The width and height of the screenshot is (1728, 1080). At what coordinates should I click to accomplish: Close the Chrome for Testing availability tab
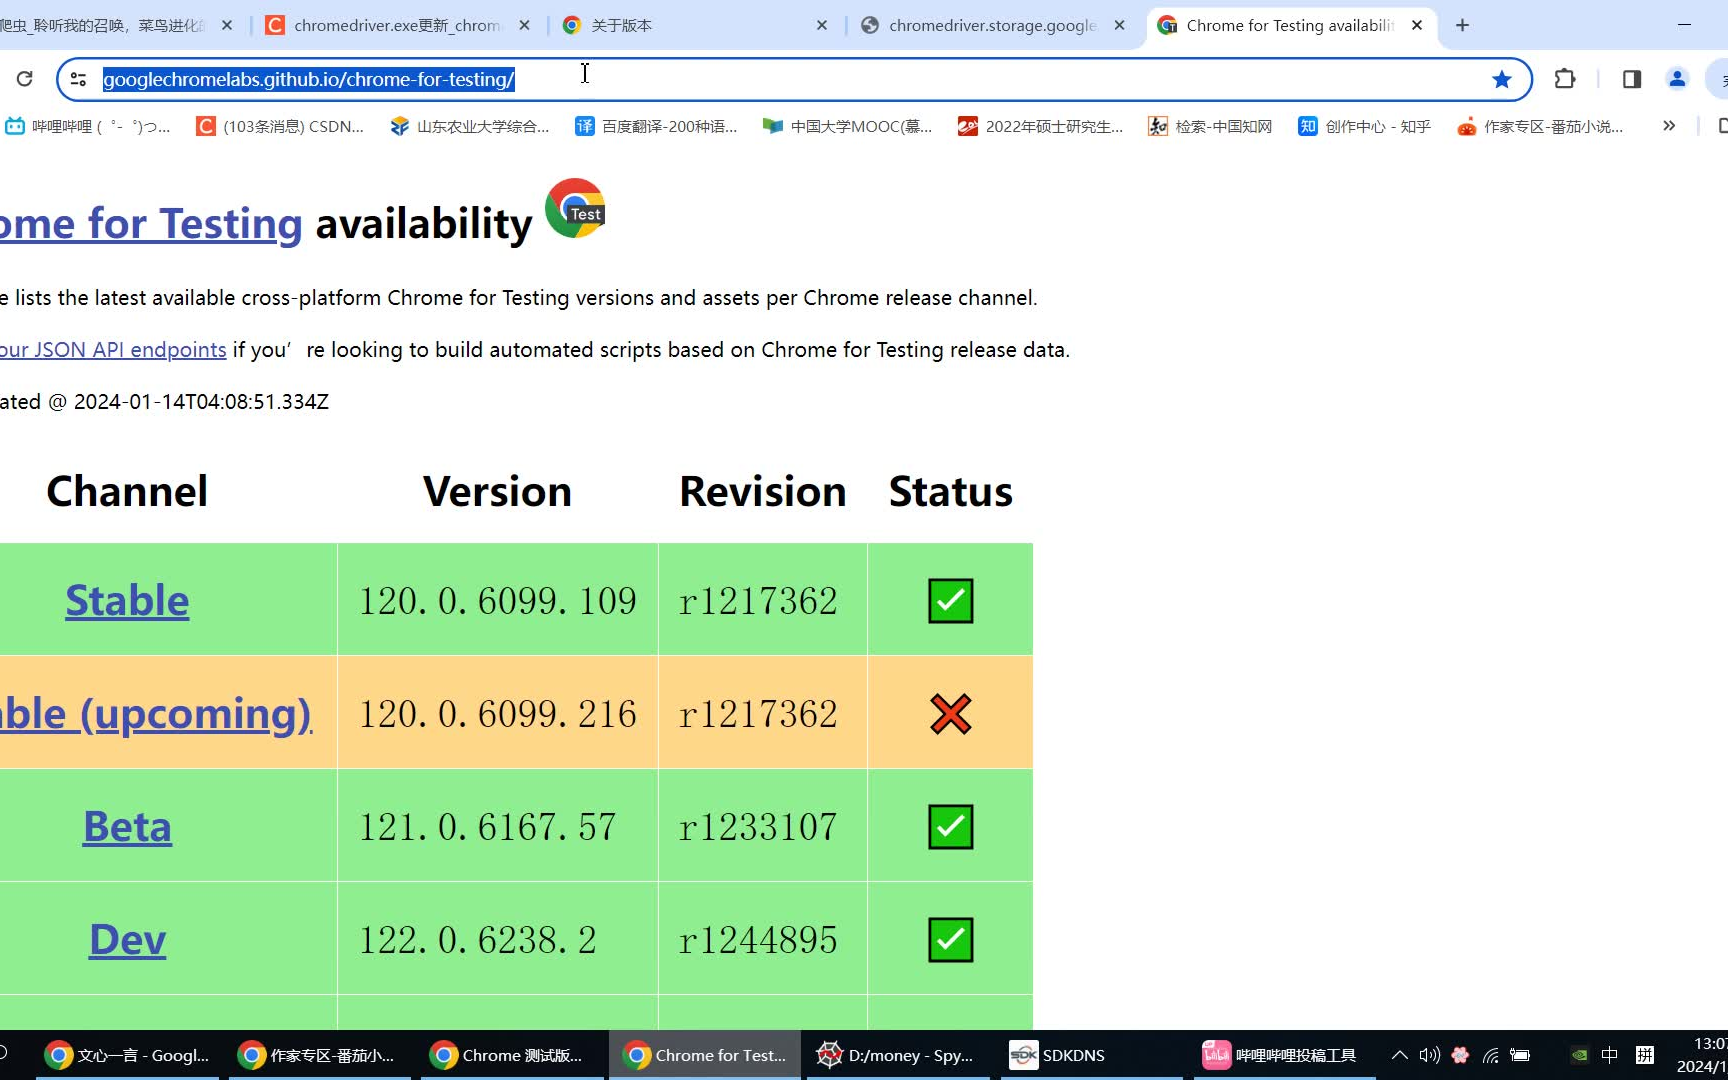click(x=1417, y=25)
